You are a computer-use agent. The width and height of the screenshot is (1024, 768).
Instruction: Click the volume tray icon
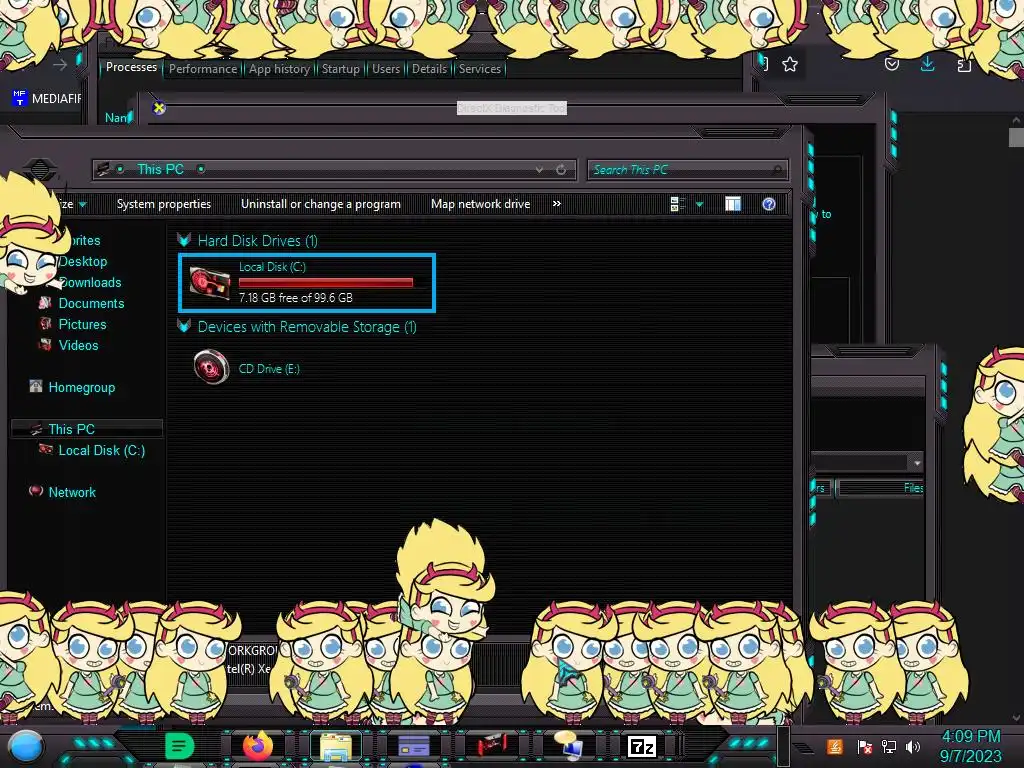point(913,746)
